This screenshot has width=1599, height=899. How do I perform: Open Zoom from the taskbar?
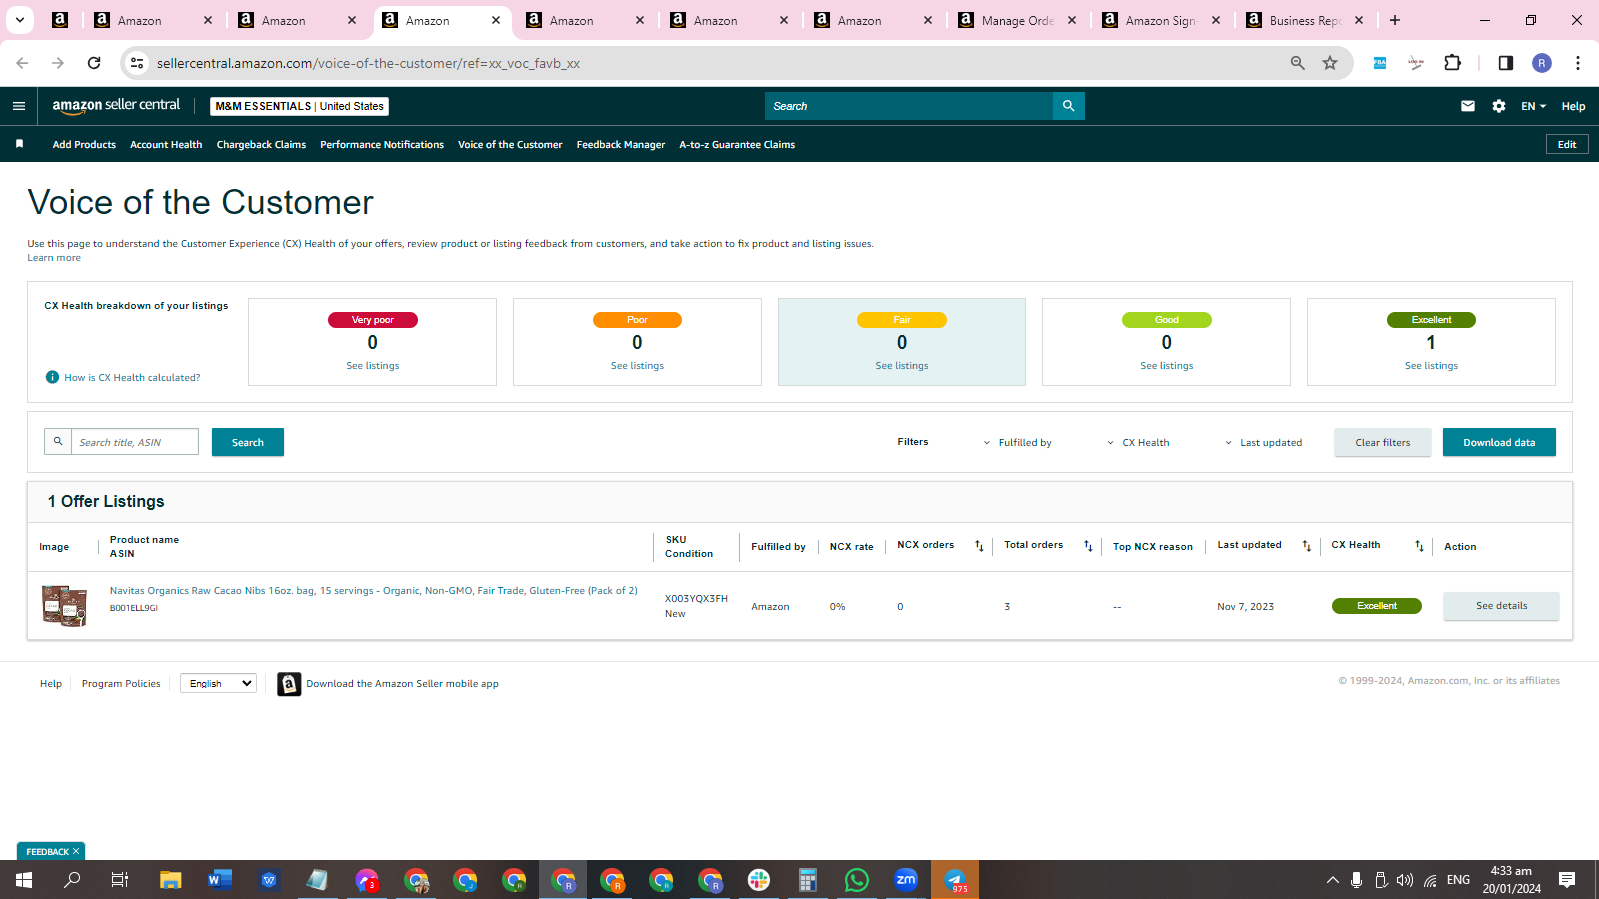click(x=906, y=880)
